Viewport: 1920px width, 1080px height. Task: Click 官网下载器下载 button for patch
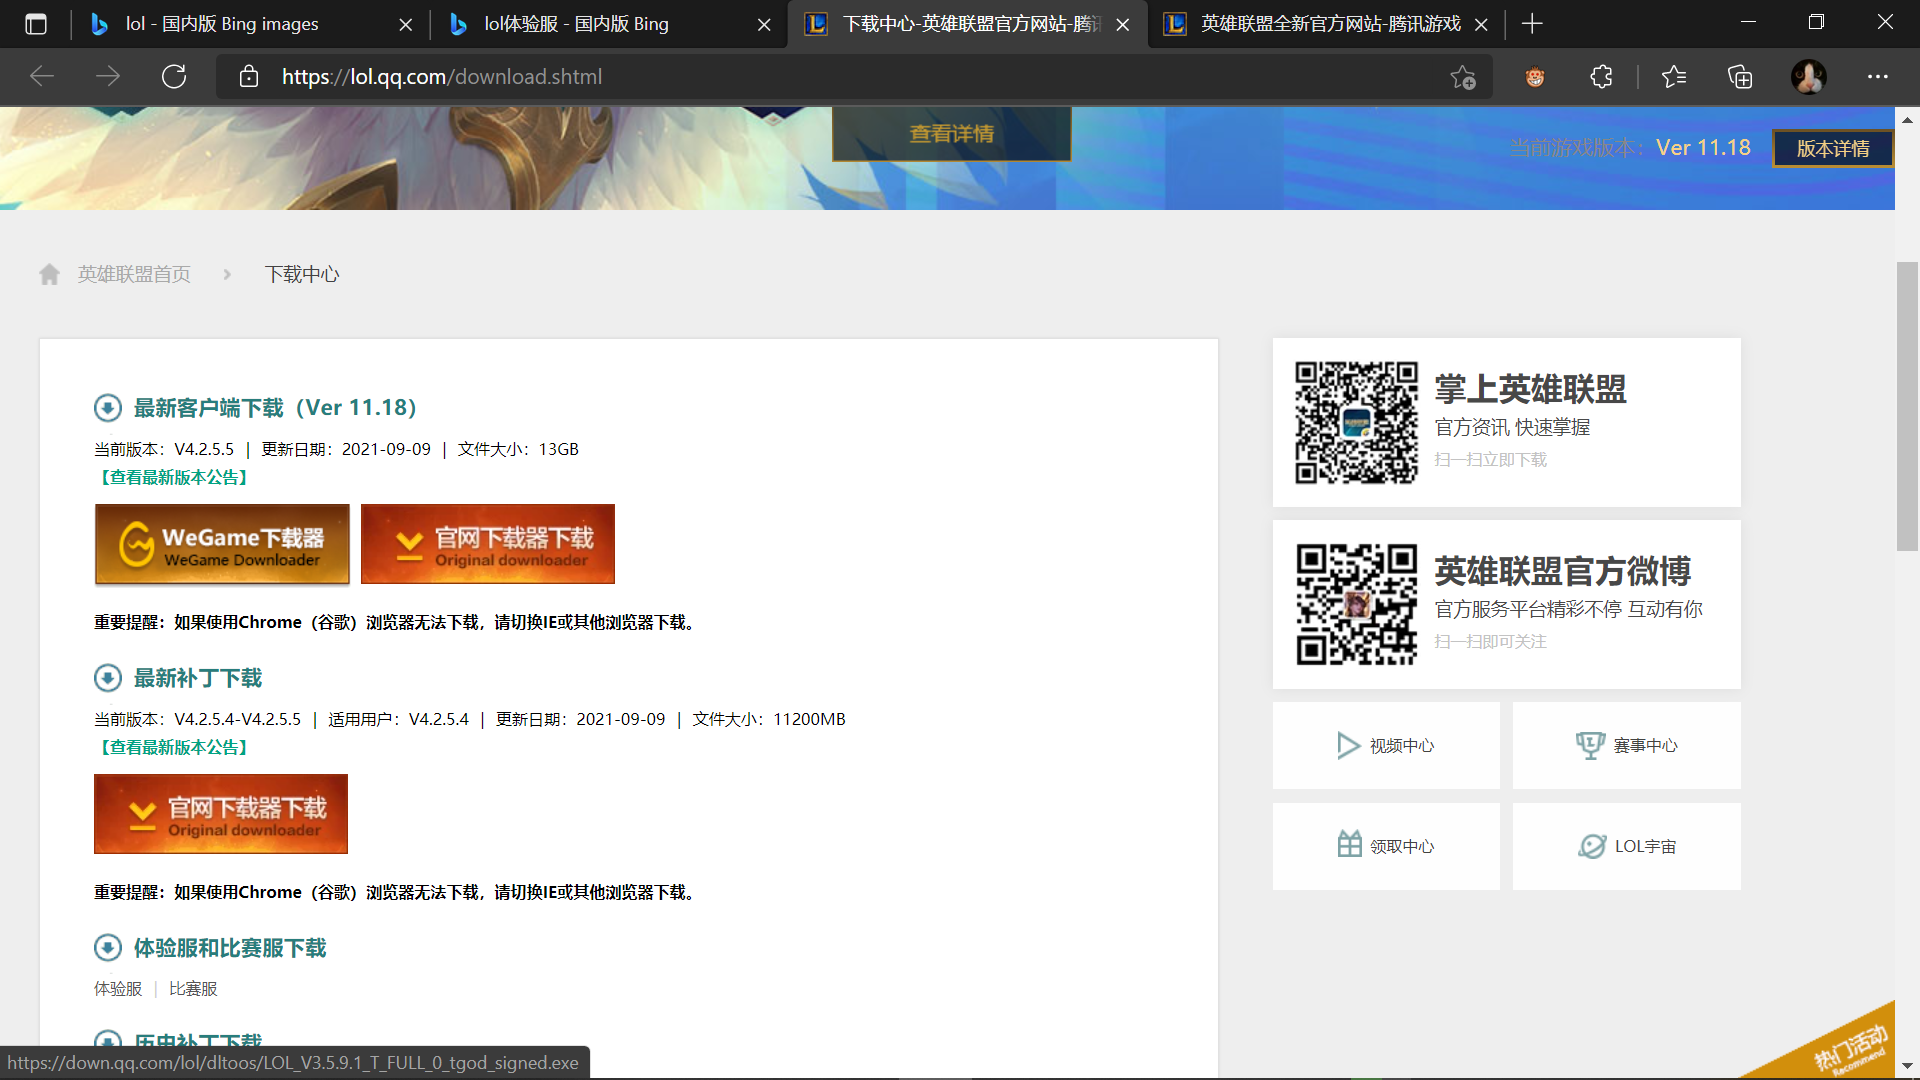(221, 814)
